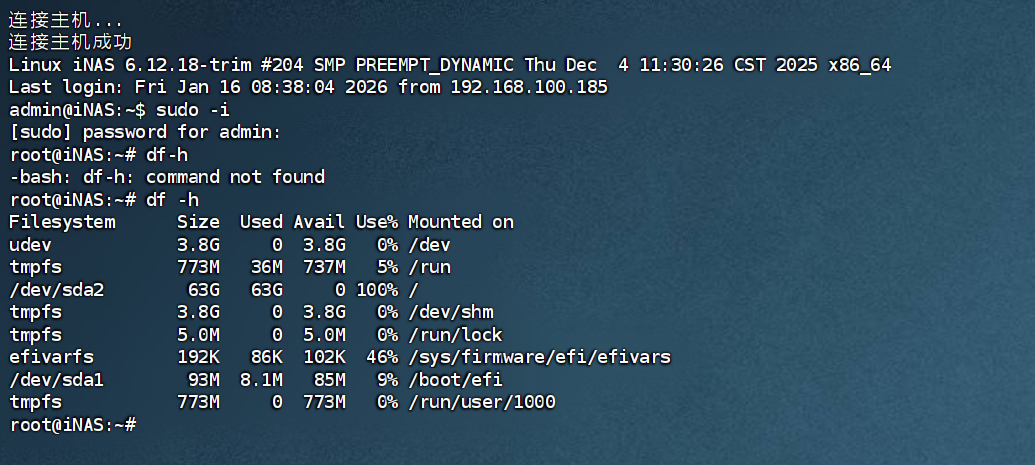1035x465 pixels.
Task: Click the "Mounted on" column header
Action: pos(460,222)
